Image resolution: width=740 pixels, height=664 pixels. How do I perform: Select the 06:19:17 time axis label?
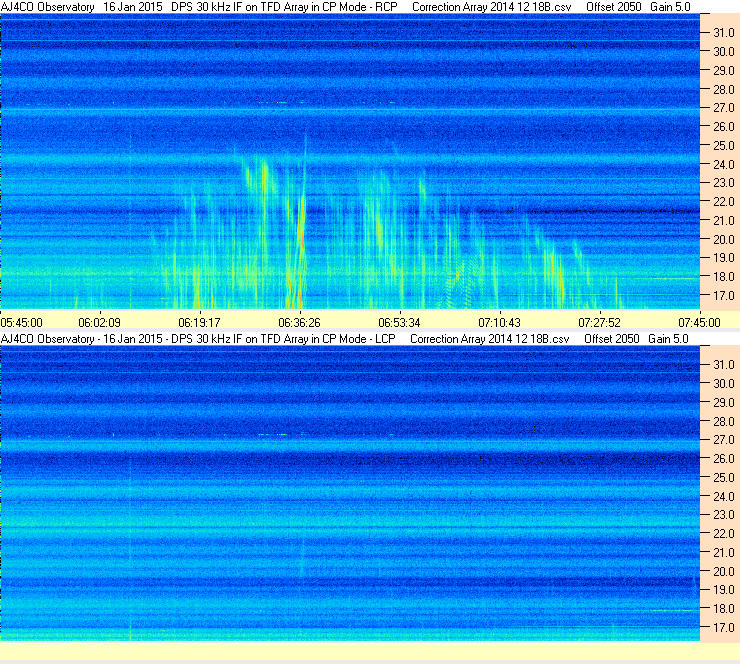(x=199, y=323)
